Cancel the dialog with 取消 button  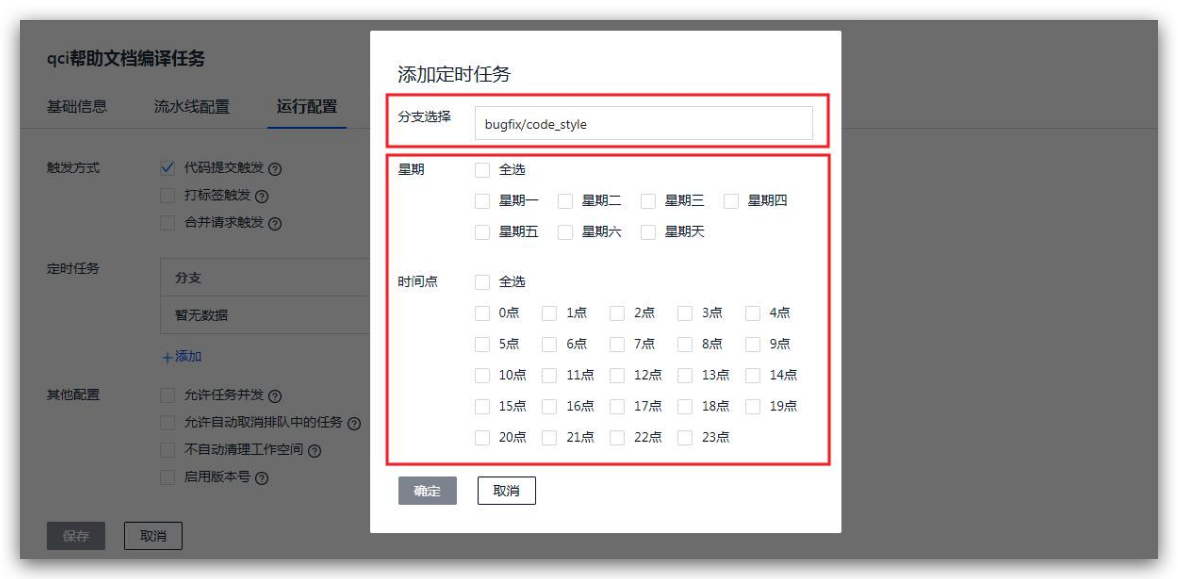(506, 491)
